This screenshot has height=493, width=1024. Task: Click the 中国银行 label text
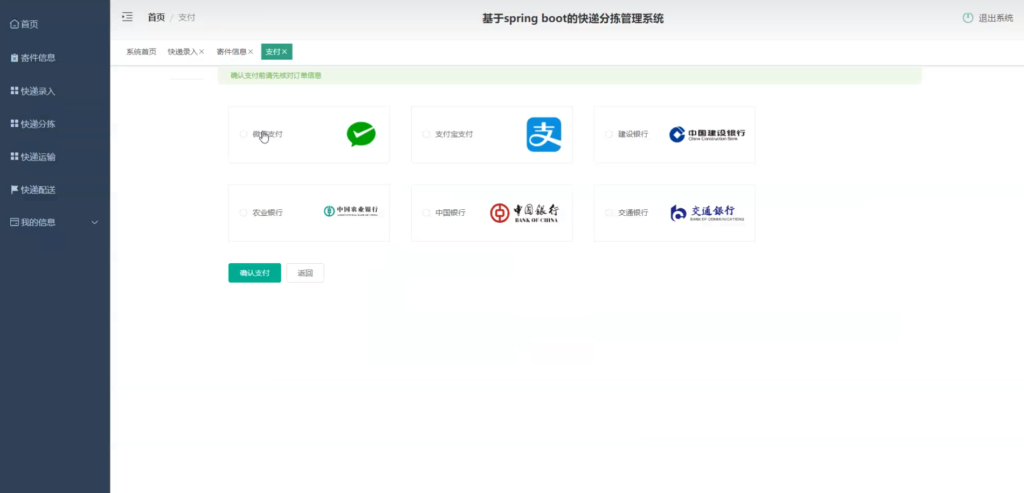point(451,212)
